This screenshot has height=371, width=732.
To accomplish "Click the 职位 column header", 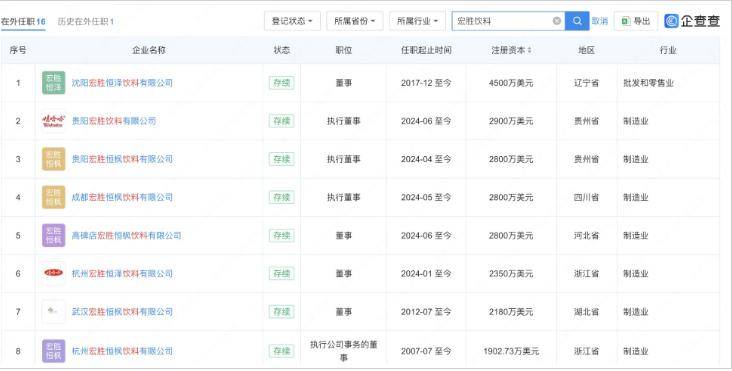I will (344, 50).
